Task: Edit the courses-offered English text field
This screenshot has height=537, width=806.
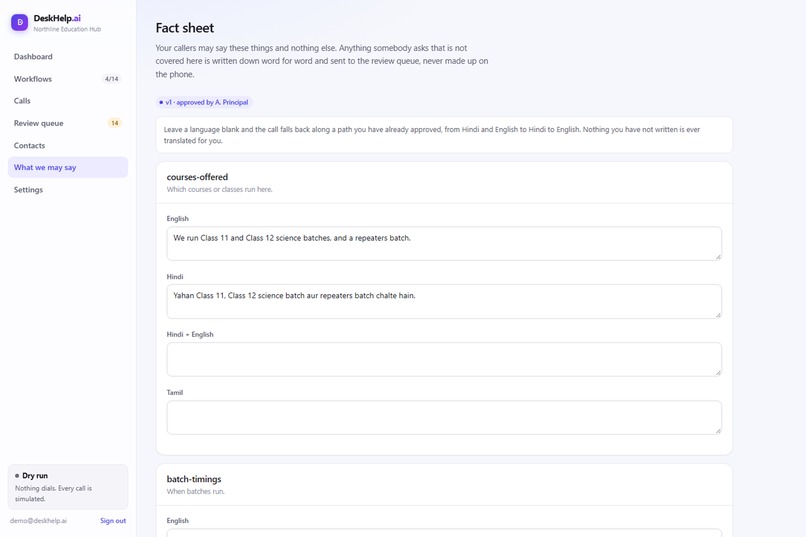Action: [444, 244]
